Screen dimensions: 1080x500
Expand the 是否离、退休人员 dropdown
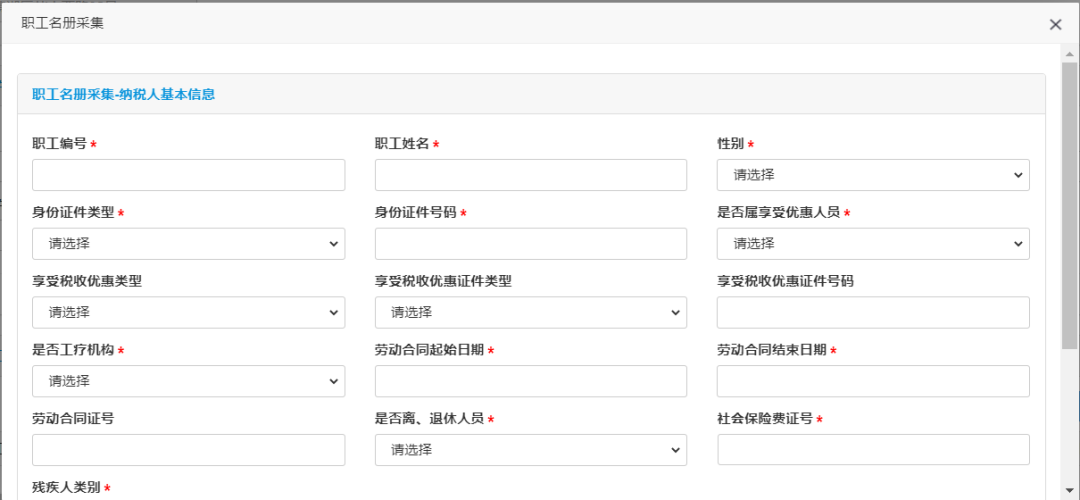531,450
